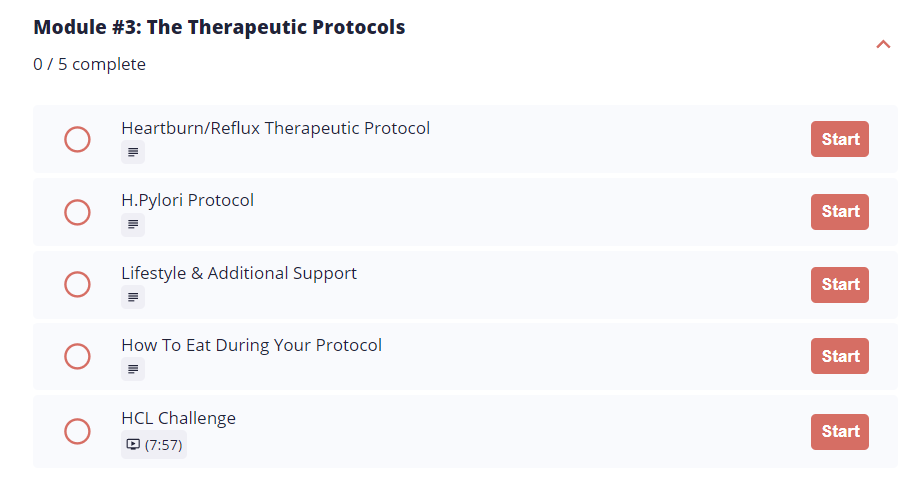Click text lesson icon under Heartburn/Reflux Therapeutic Protocol
This screenshot has height=488, width=918.
133,152
